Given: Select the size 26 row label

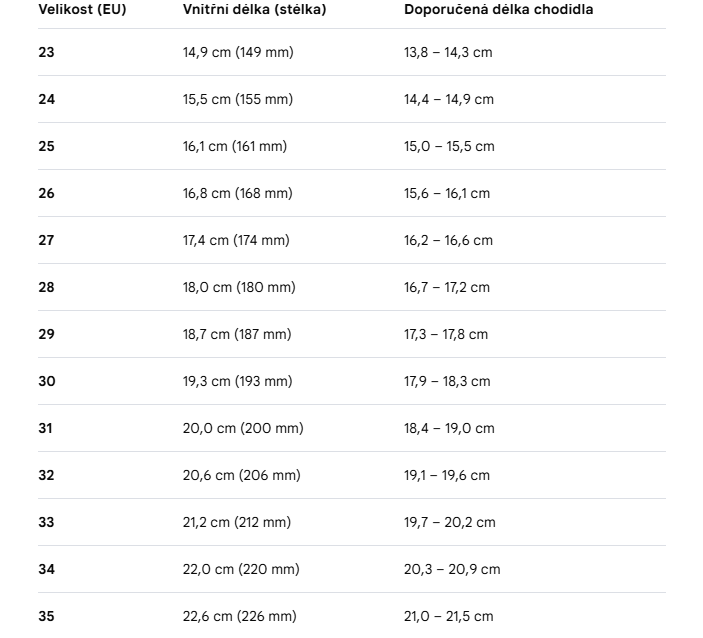Looking at the screenshot, I should (x=46, y=193).
